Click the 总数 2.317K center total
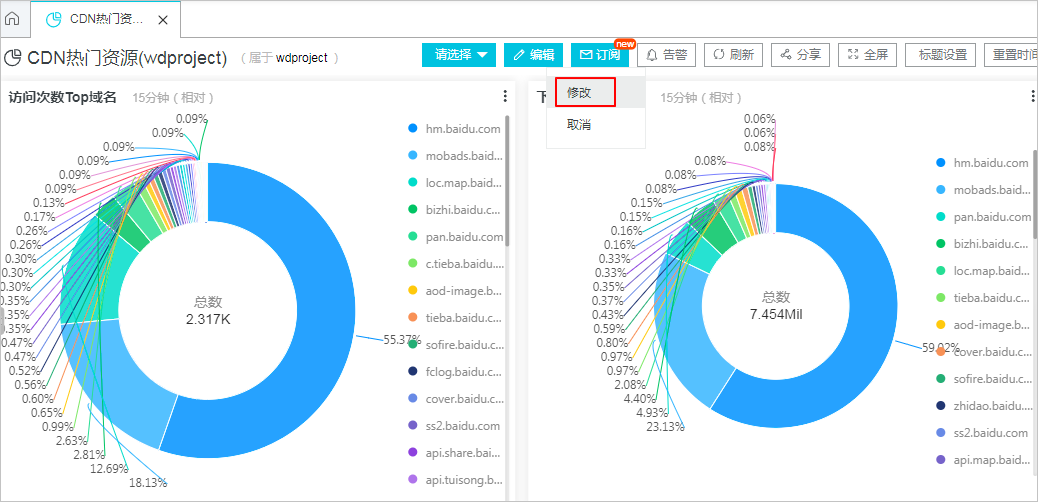 [209, 311]
